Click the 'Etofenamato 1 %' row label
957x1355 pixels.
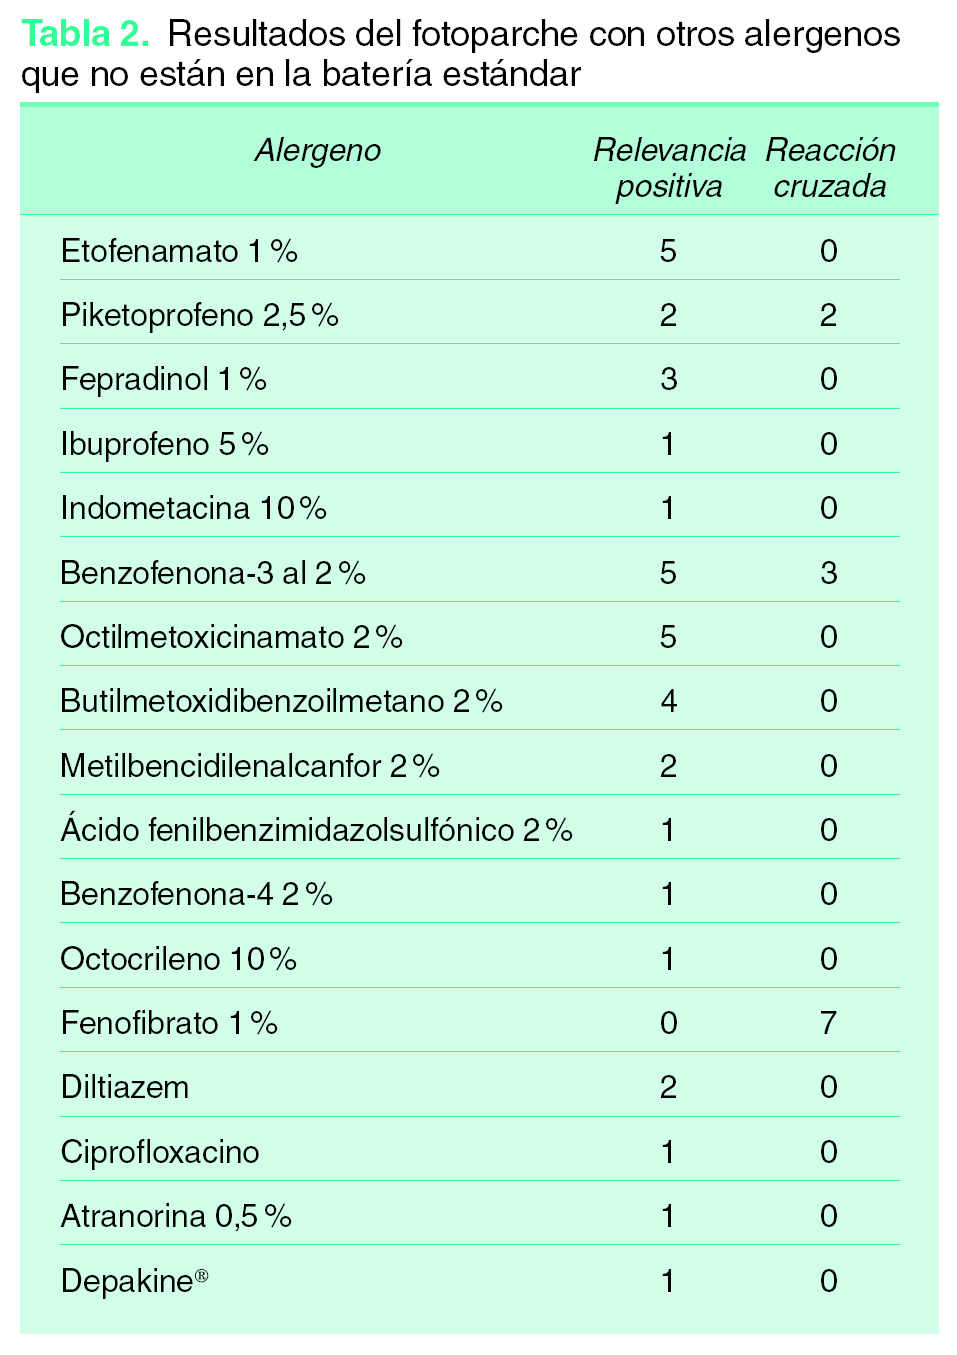point(179,251)
